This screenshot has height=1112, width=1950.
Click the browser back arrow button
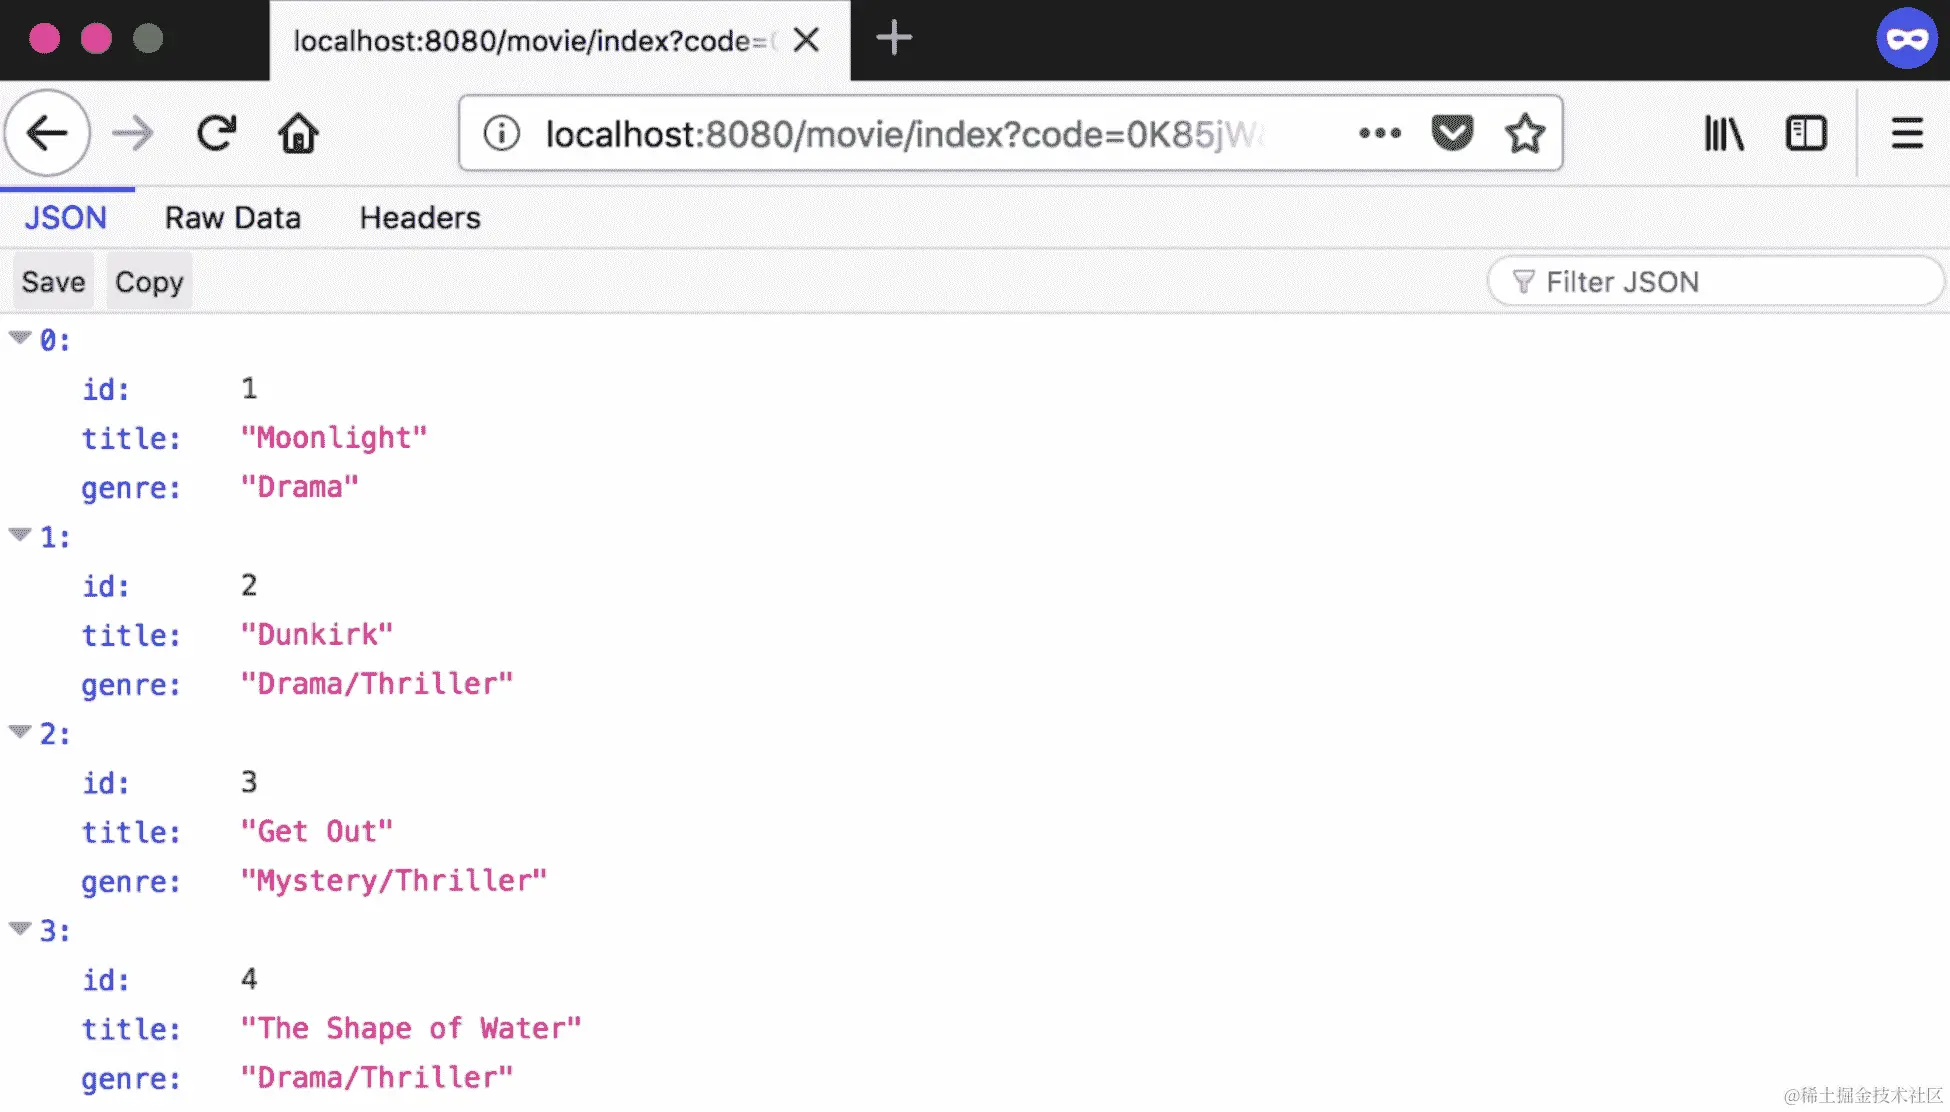tap(47, 133)
